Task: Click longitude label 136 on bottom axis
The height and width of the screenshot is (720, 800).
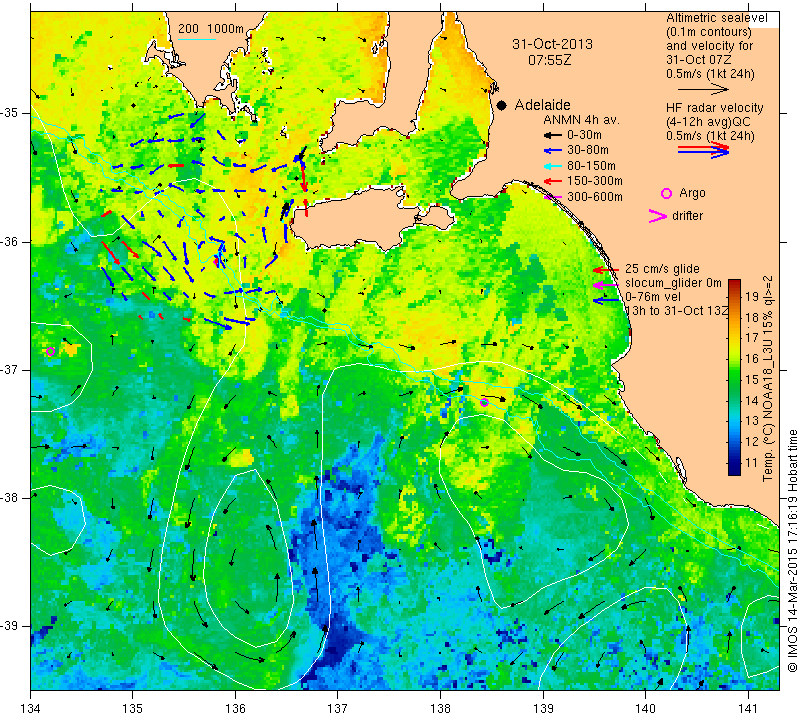Action: click(236, 709)
